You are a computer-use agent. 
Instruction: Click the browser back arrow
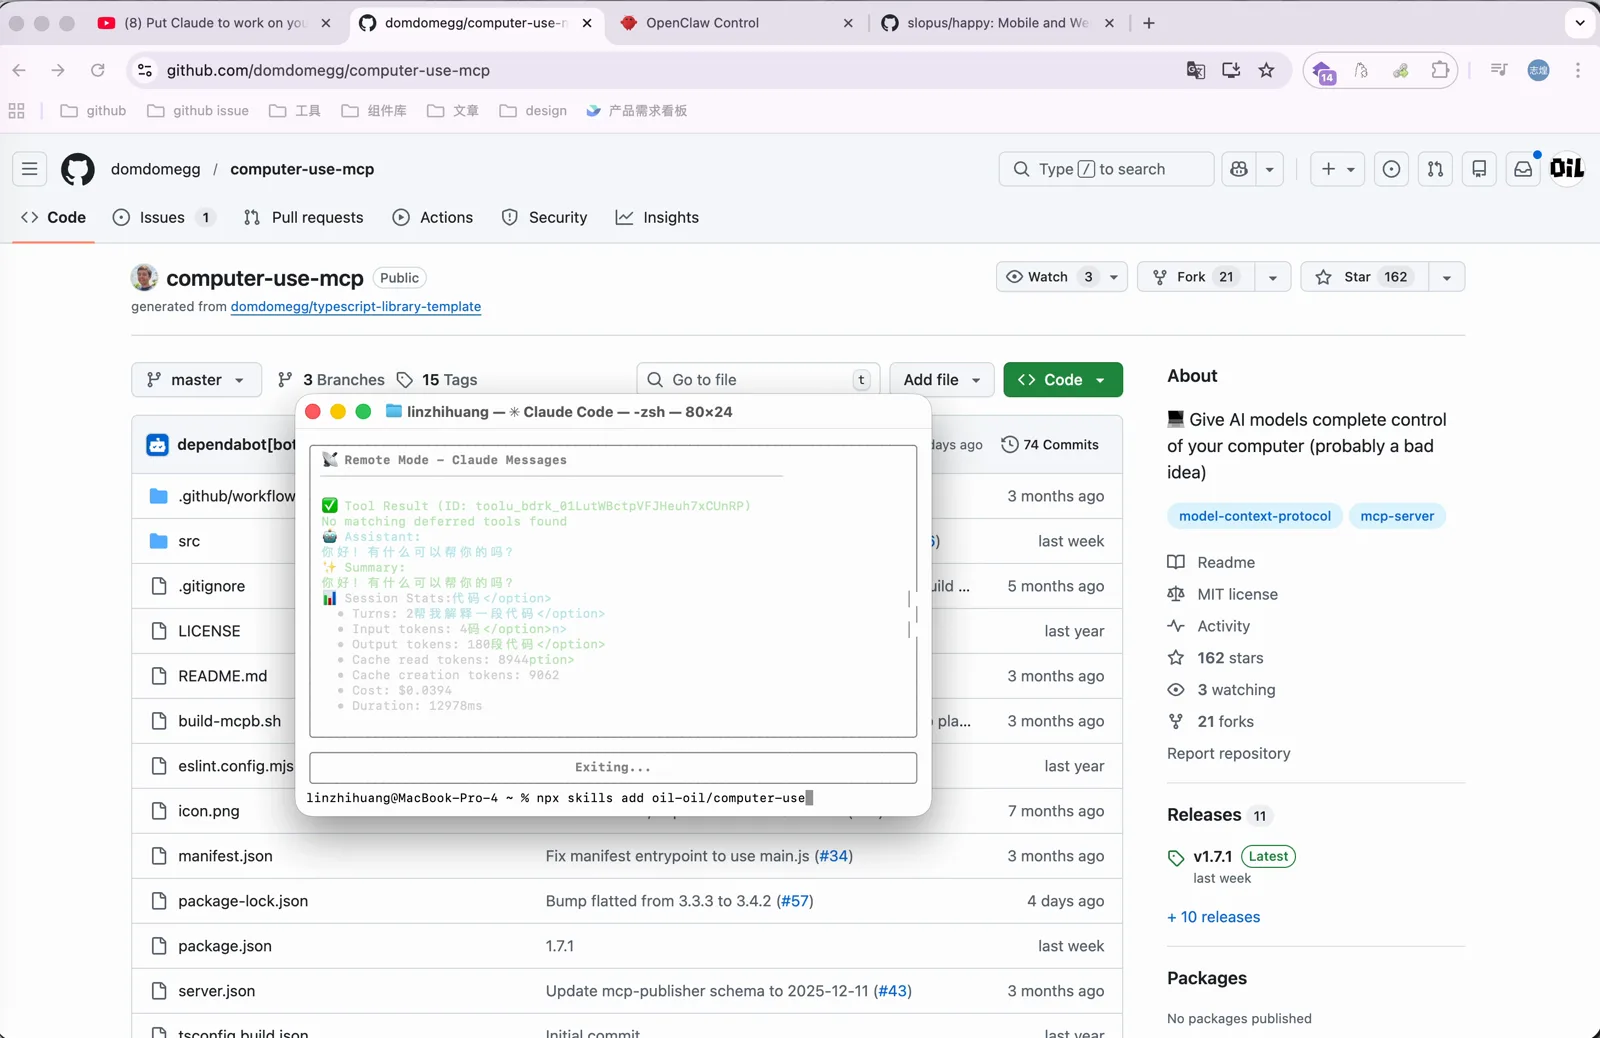tap(19, 70)
